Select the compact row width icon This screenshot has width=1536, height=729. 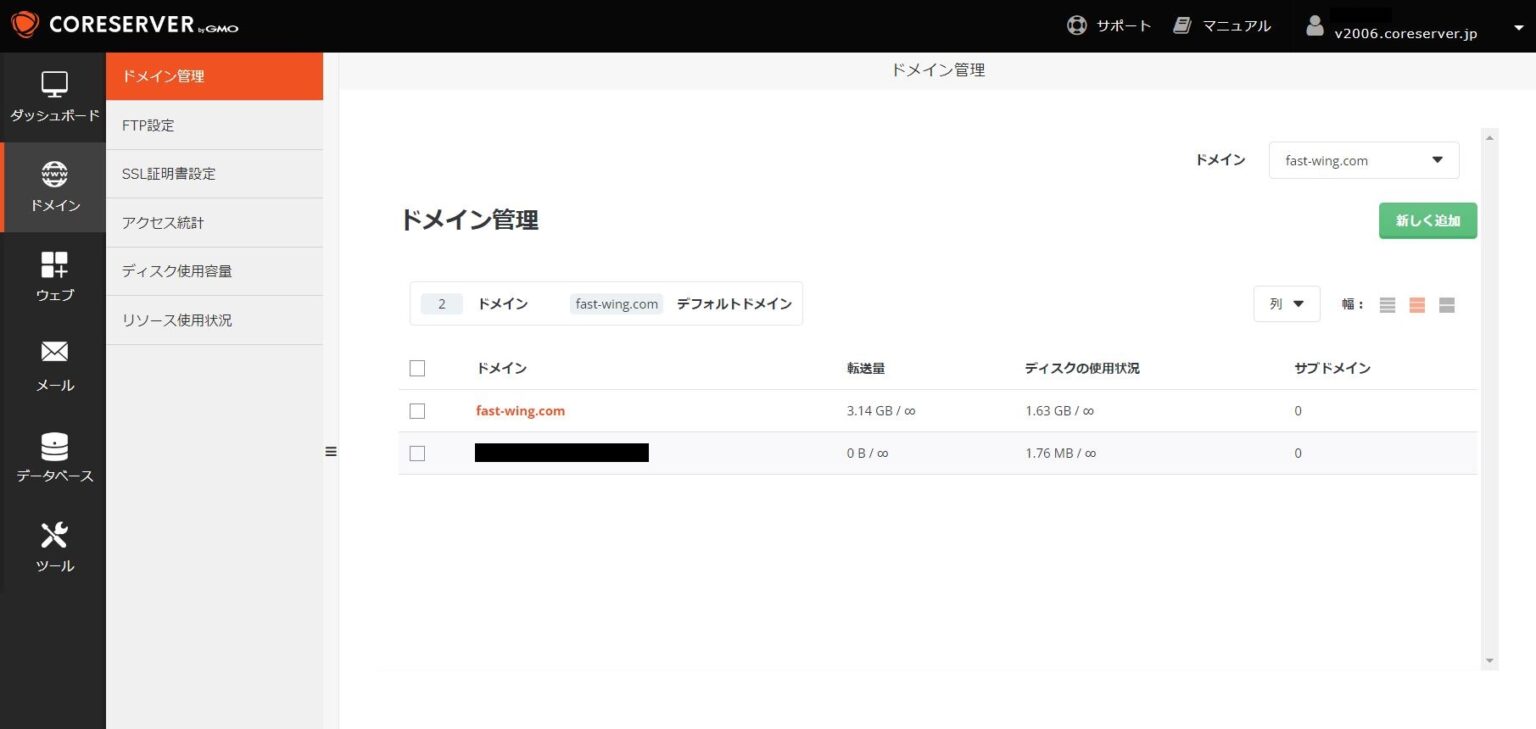coord(1387,305)
